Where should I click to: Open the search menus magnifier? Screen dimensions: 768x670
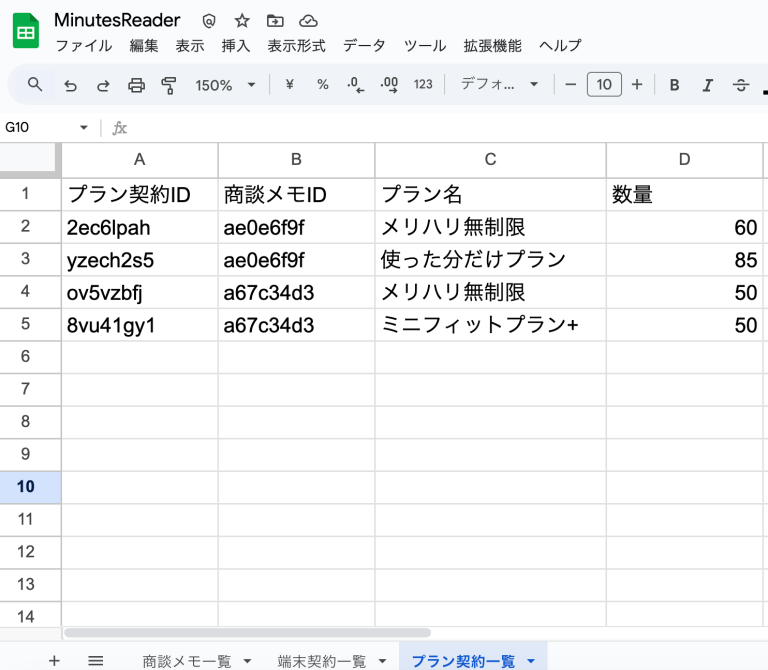[35, 85]
